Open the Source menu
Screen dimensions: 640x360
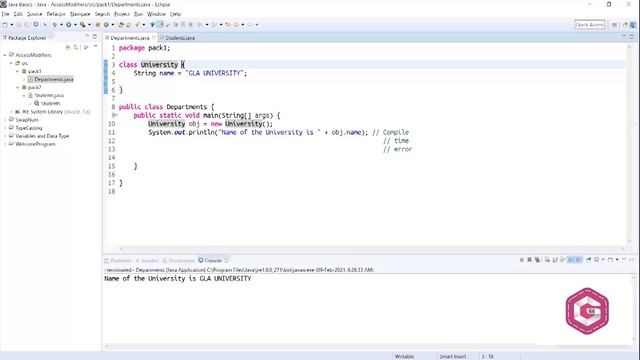(x=34, y=14)
